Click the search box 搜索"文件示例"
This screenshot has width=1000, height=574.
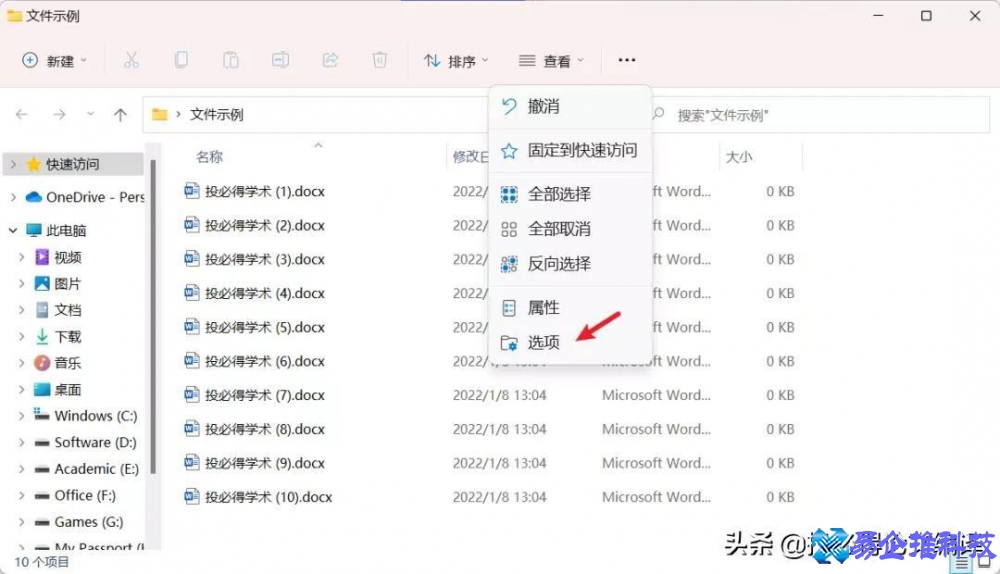pyautogui.click(x=820, y=115)
